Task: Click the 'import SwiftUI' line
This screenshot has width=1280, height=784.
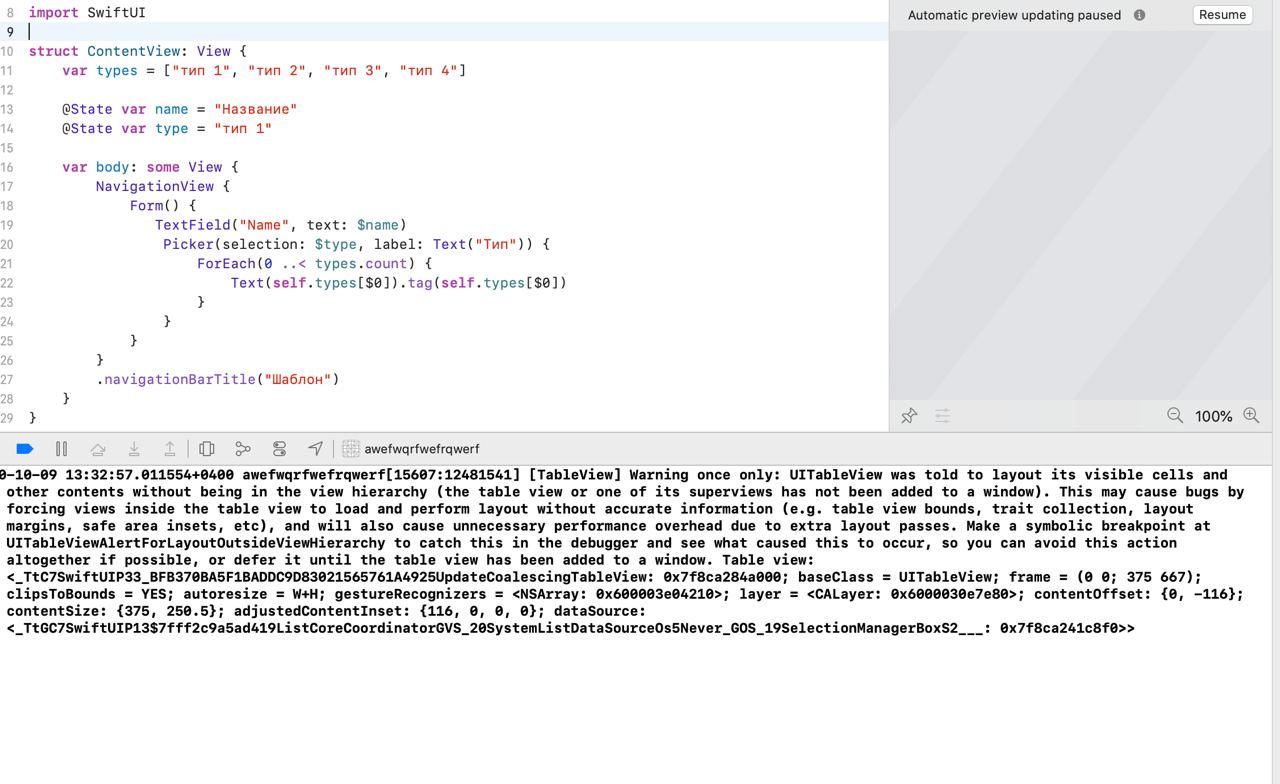Action: 87,13
